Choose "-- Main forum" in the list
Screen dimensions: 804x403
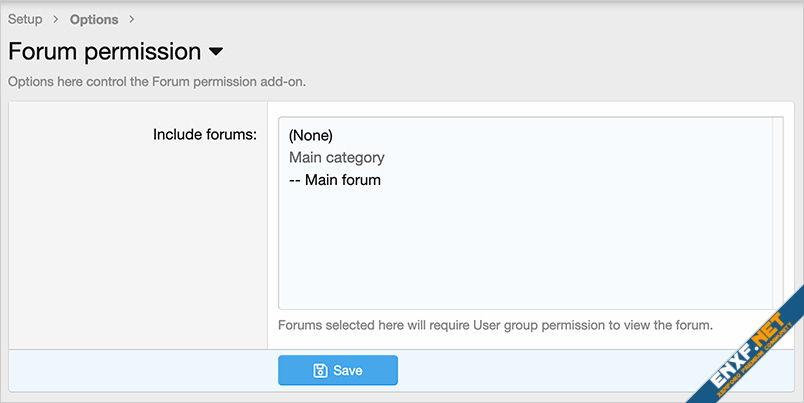(x=334, y=181)
